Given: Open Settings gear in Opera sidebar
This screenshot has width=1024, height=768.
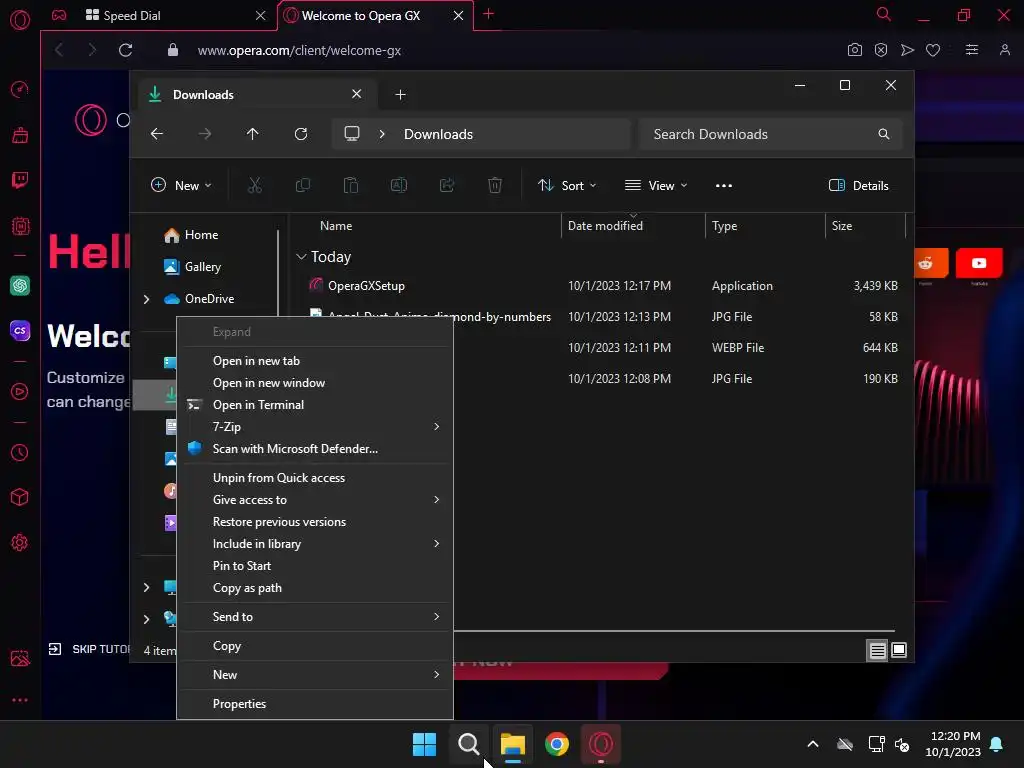Looking at the screenshot, I should tap(20, 542).
